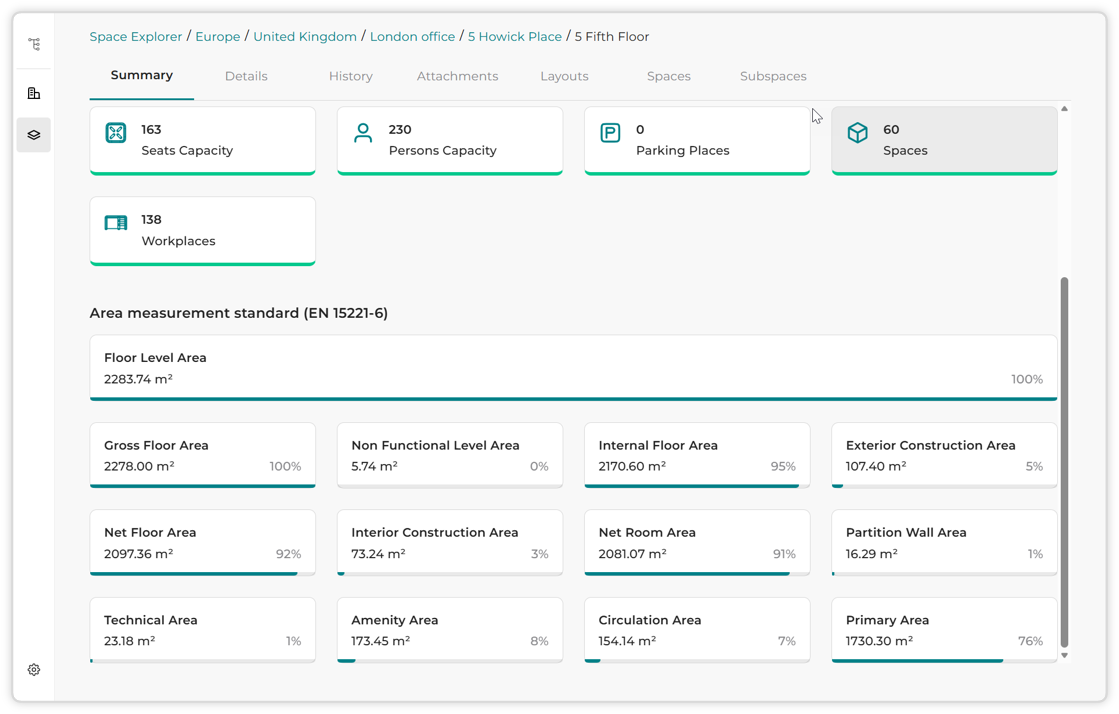The height and width of the screenshot is (714, 1119).
Task: Open the History tab
Action: (x=350, y=76)
